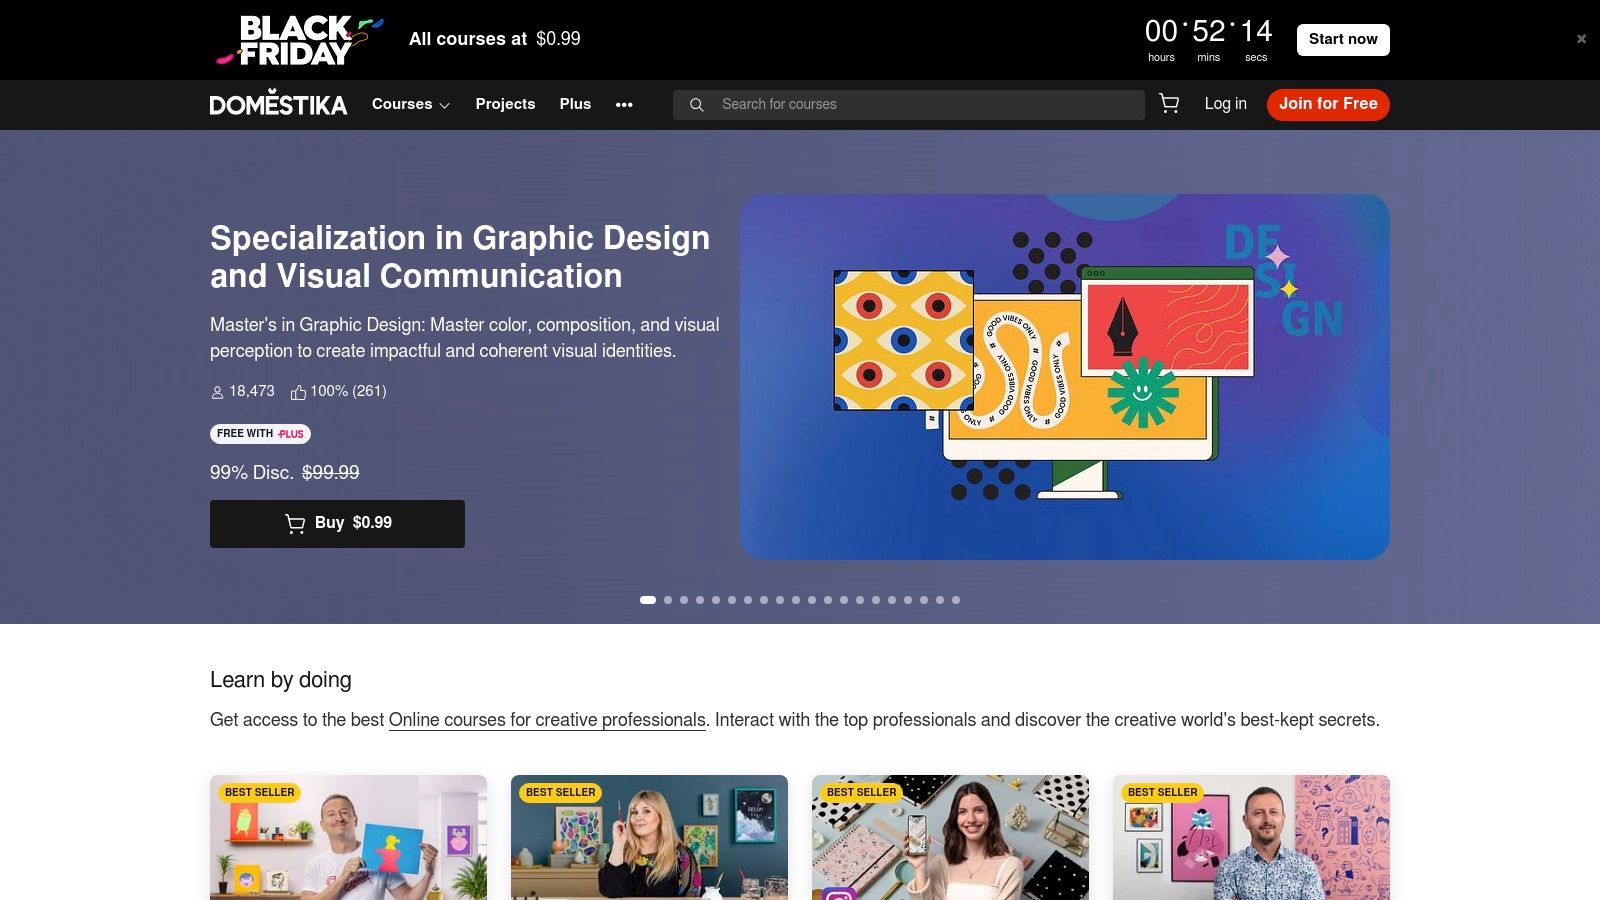Follow the 'Online courses for creative professionals' link
The height and width of the screenshot is (900, 1600).
(x=547, y=720)
